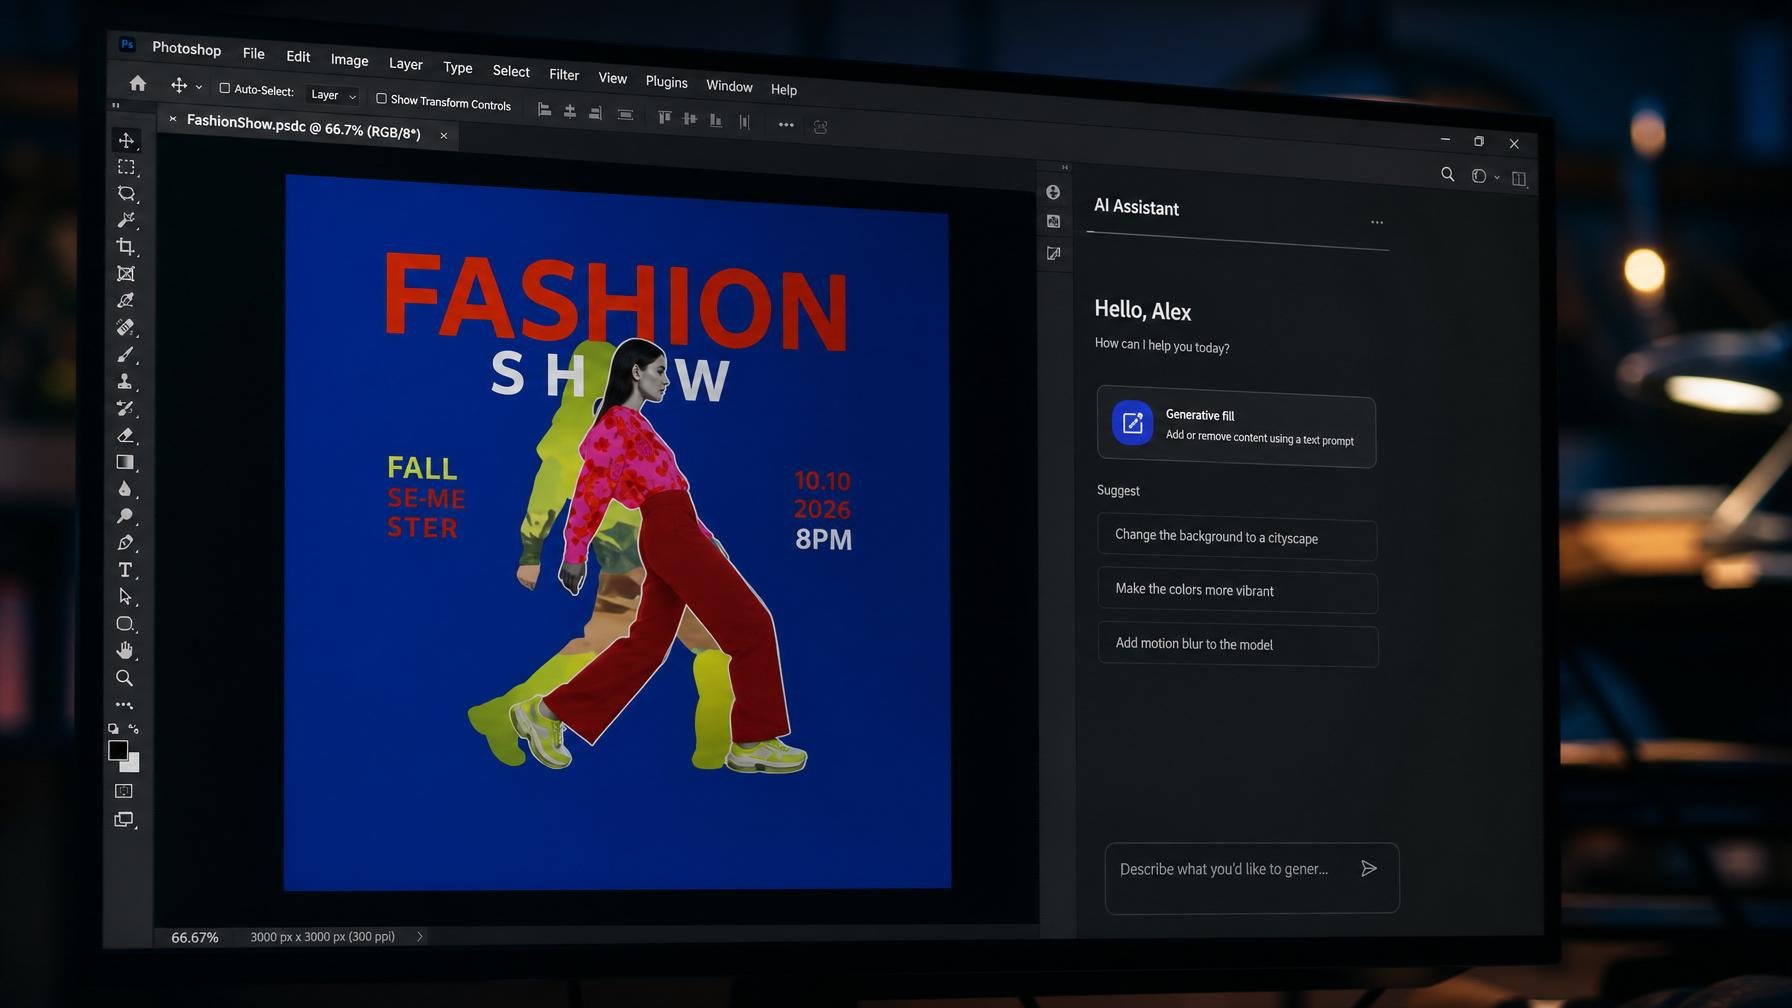The width and height of the screenshot is (1792, 1008).
Task: Click the foreground color swatch
Action: [x=117, y=749]
